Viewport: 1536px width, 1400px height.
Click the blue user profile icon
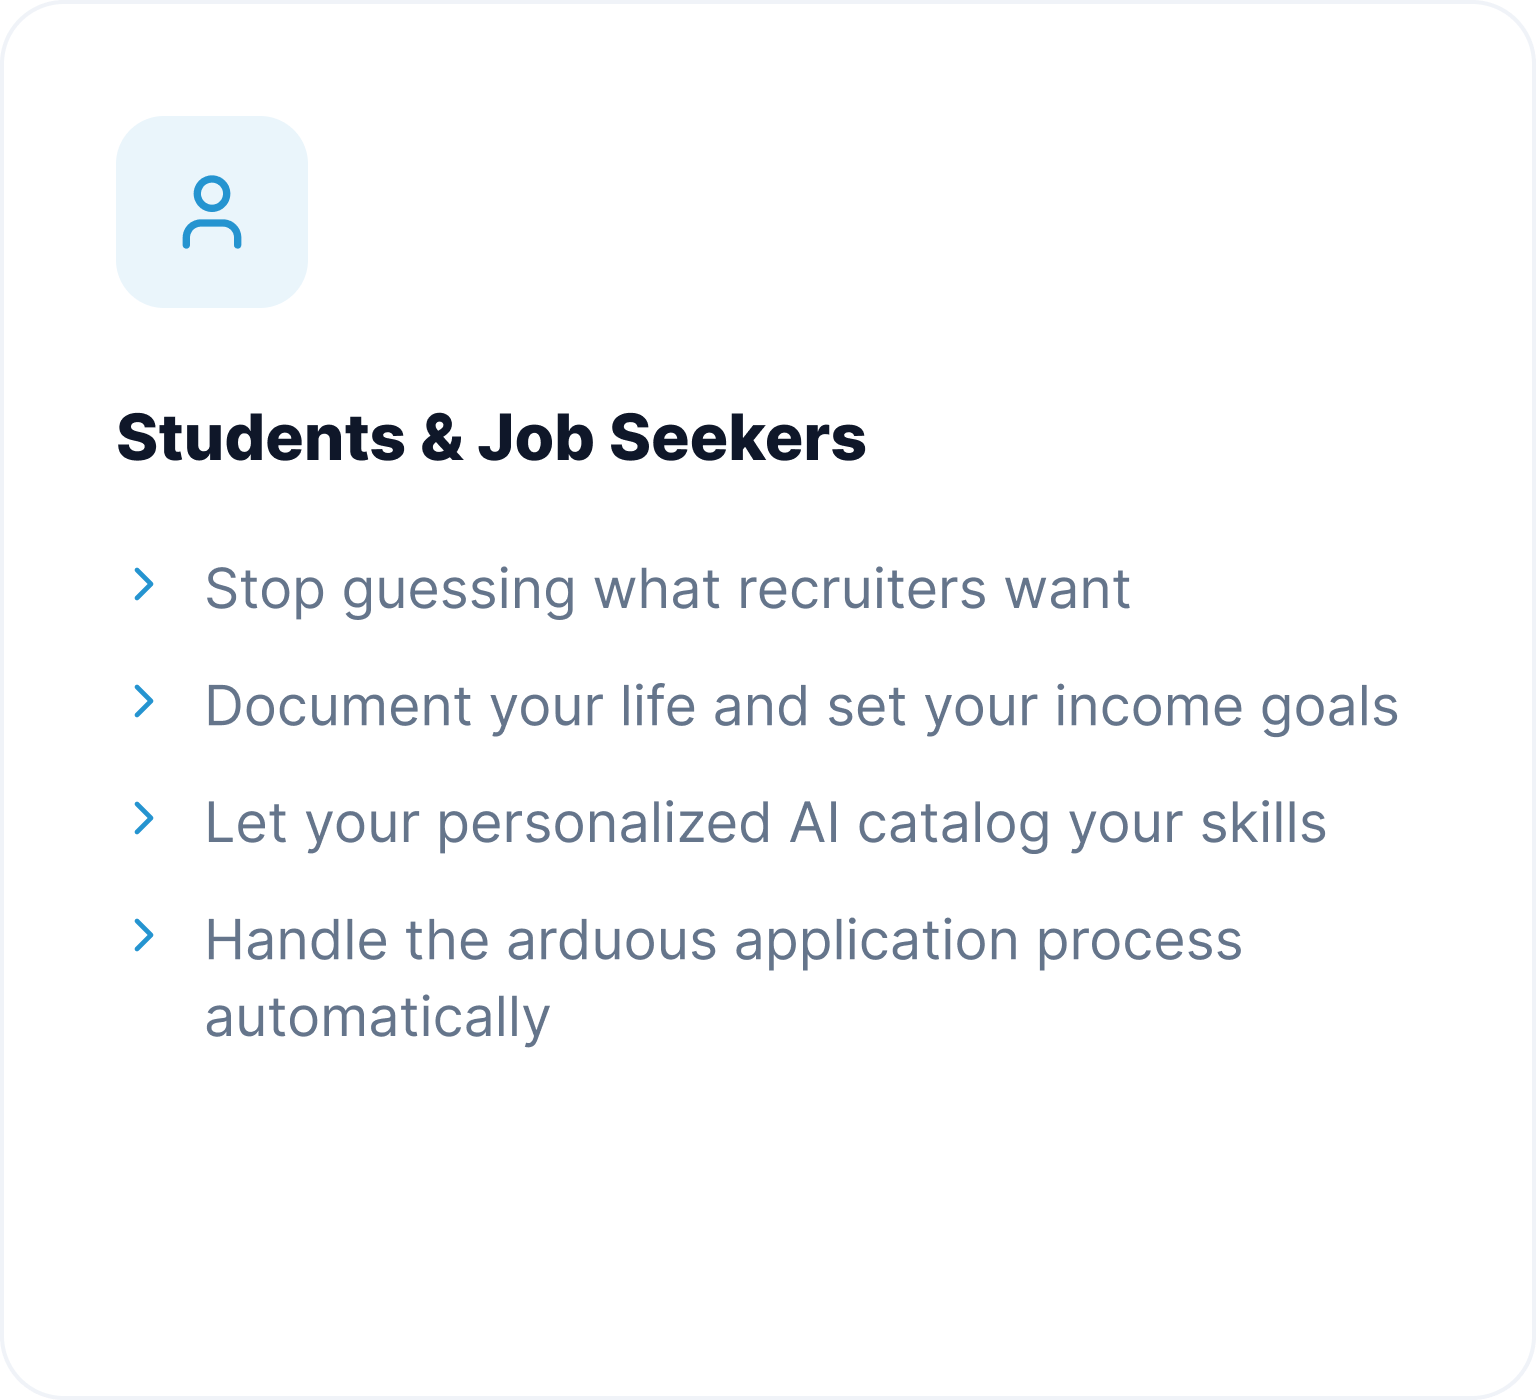pos(212,212)
